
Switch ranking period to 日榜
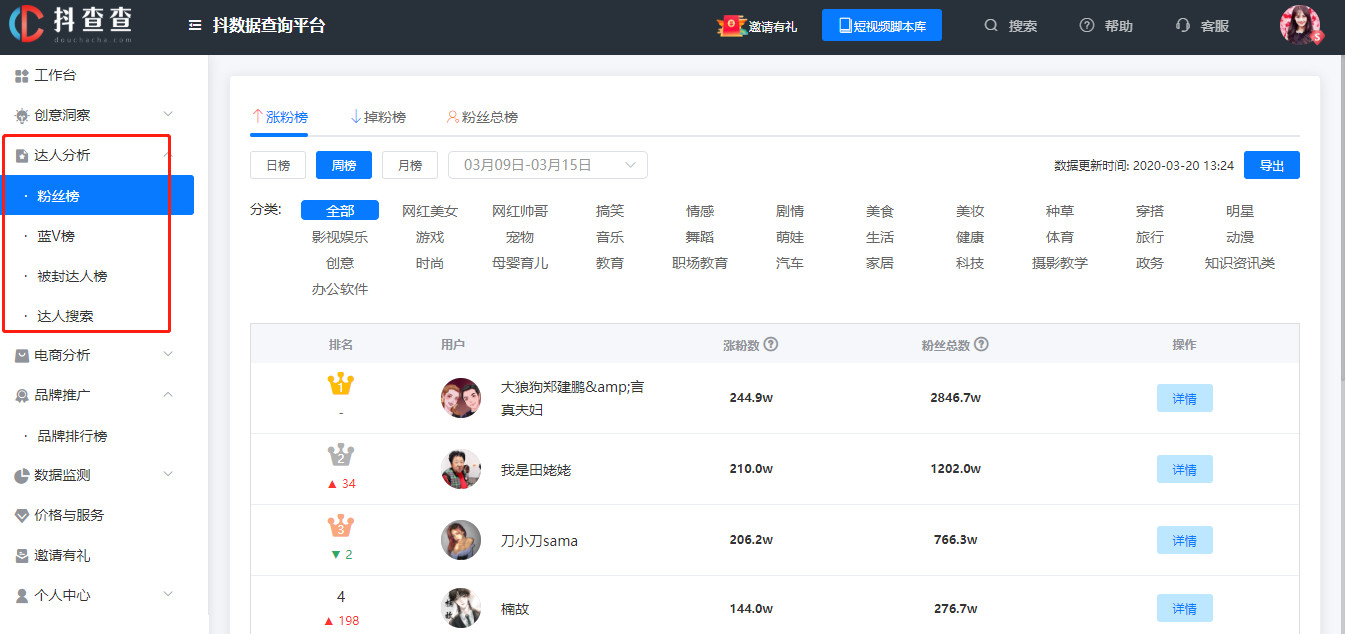point(277,164)
